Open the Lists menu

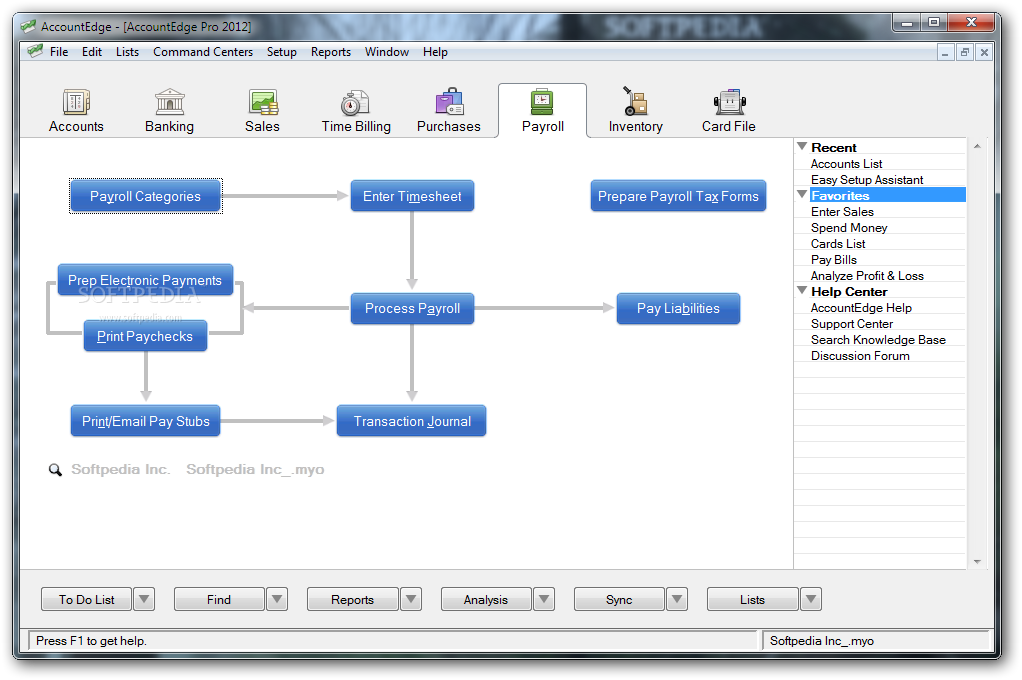127,52
